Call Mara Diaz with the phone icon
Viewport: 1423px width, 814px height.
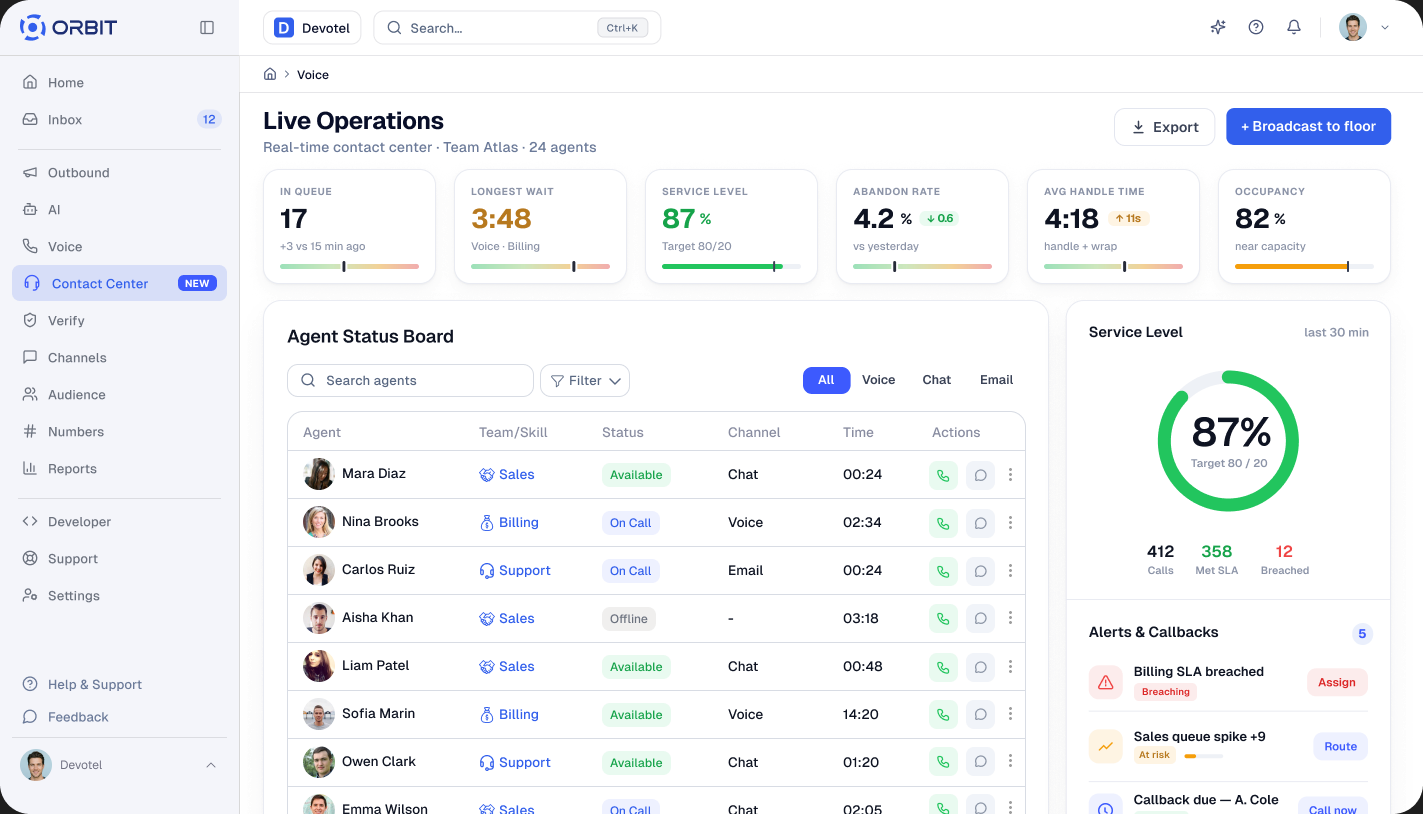tap(943, 475)
